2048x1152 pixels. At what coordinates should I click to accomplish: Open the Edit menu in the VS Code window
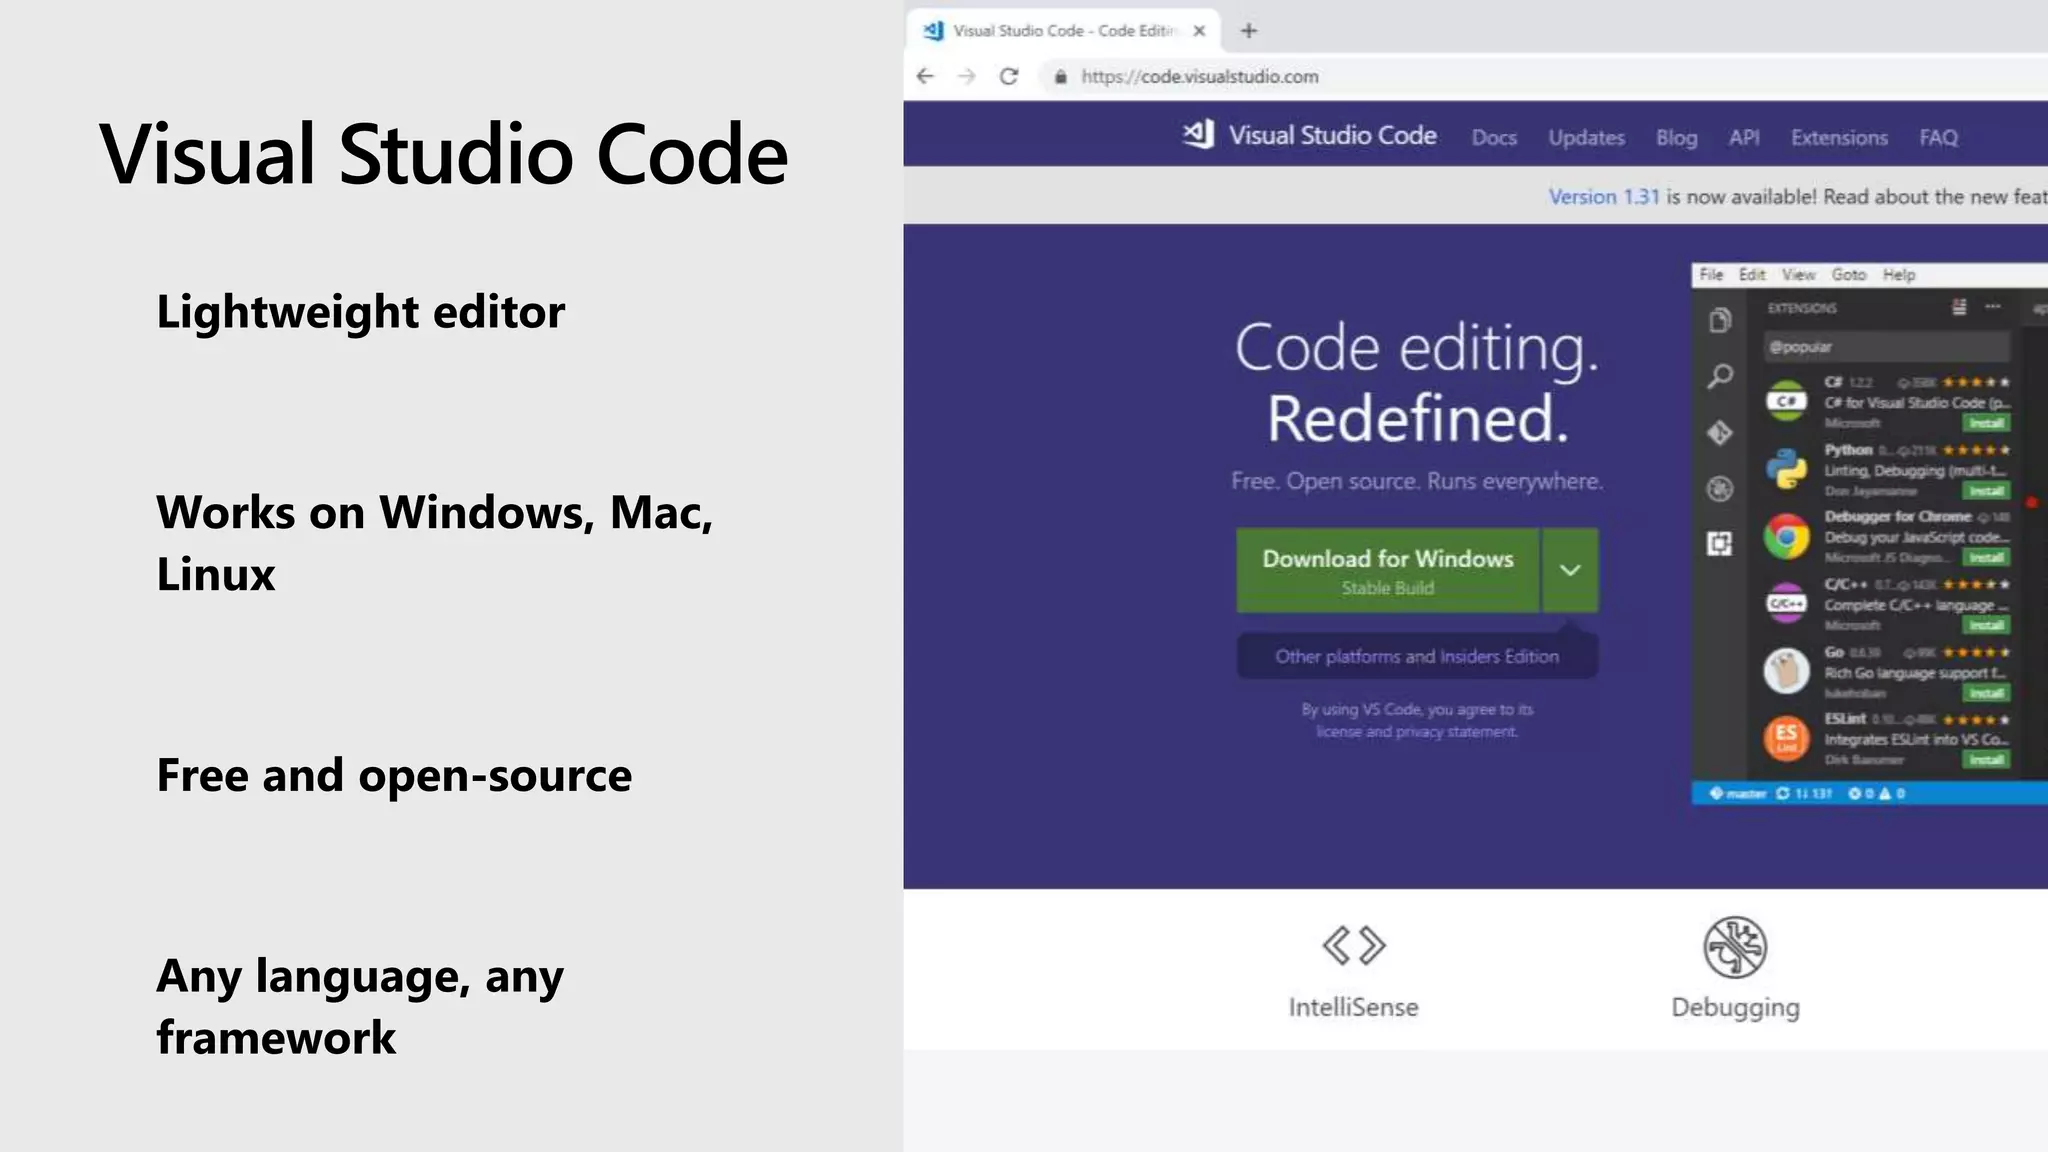pos(1752,274)
